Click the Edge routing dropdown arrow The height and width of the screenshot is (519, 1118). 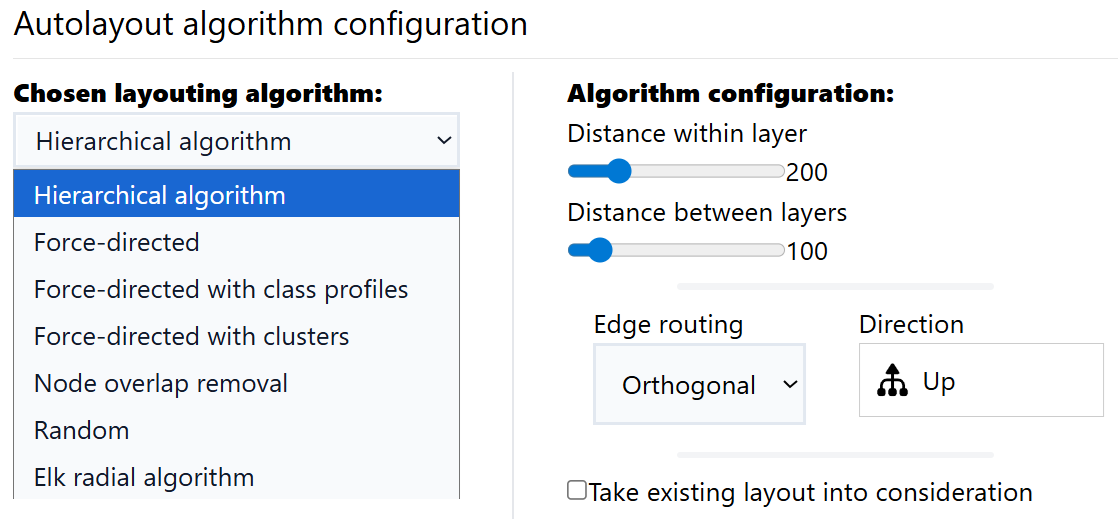tap(790, 385)
